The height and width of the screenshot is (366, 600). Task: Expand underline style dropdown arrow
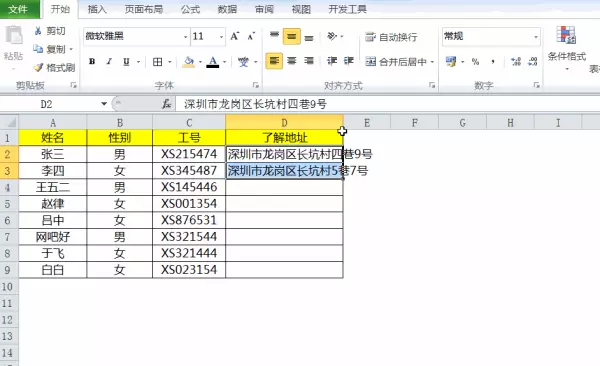pyautogui.click(x=139, y=62)
